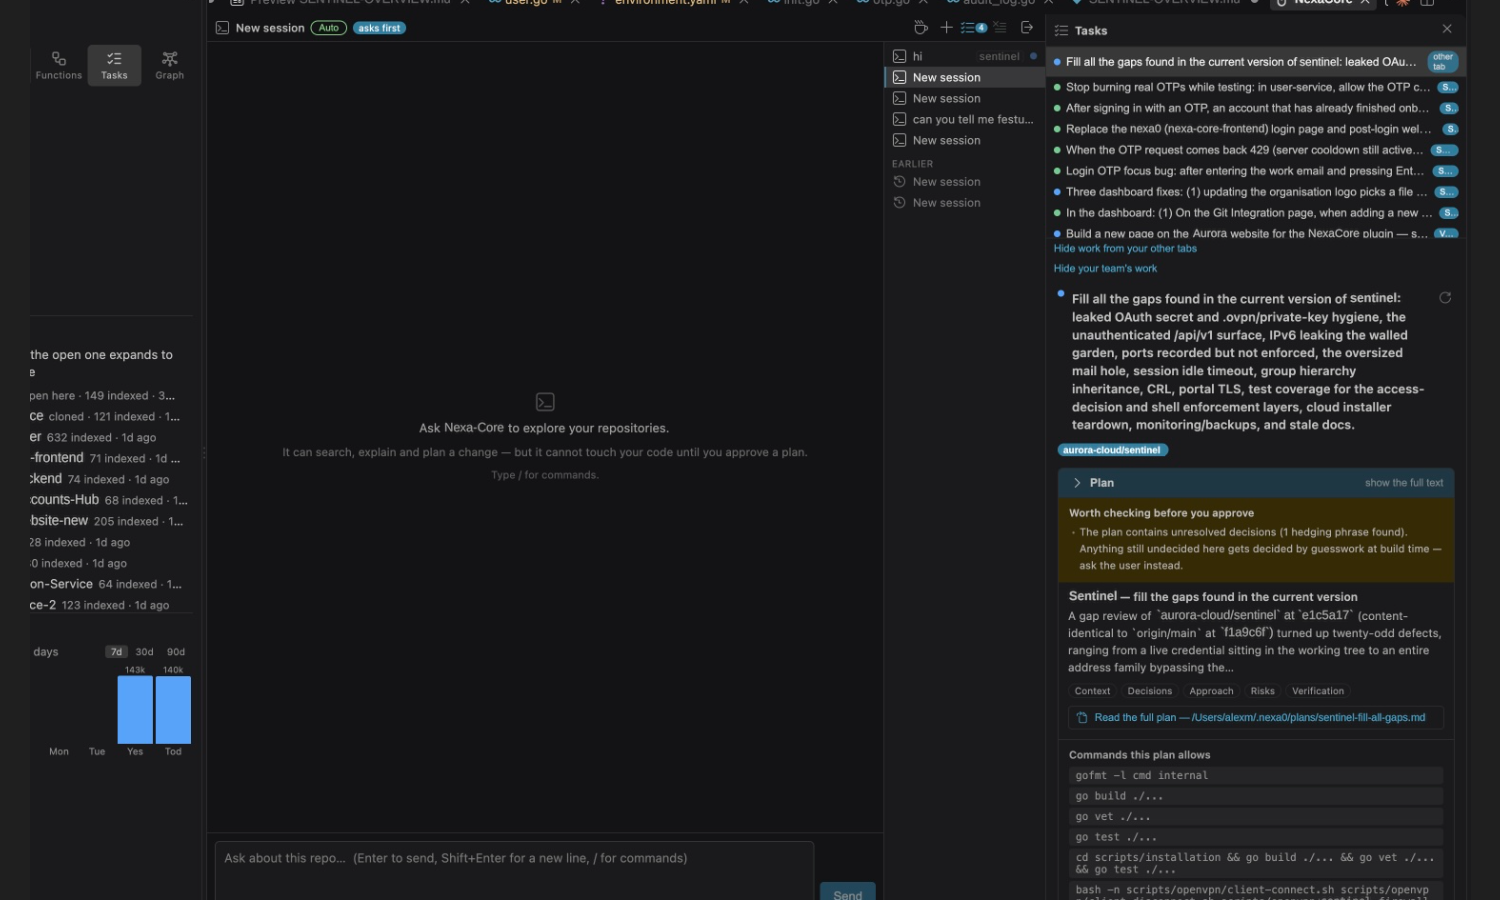Open the repo row showing 632 indexed
Viewport: 1500px width, 900px height.
110,437
